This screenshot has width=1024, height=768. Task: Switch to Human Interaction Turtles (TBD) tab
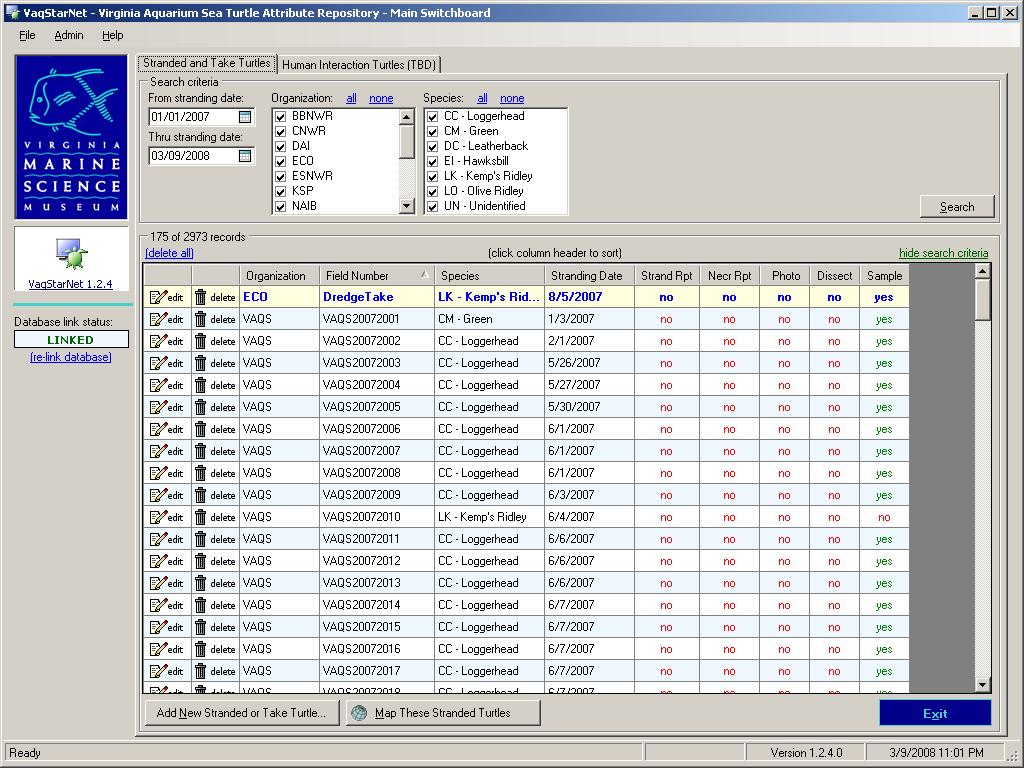tap(359, 65)
